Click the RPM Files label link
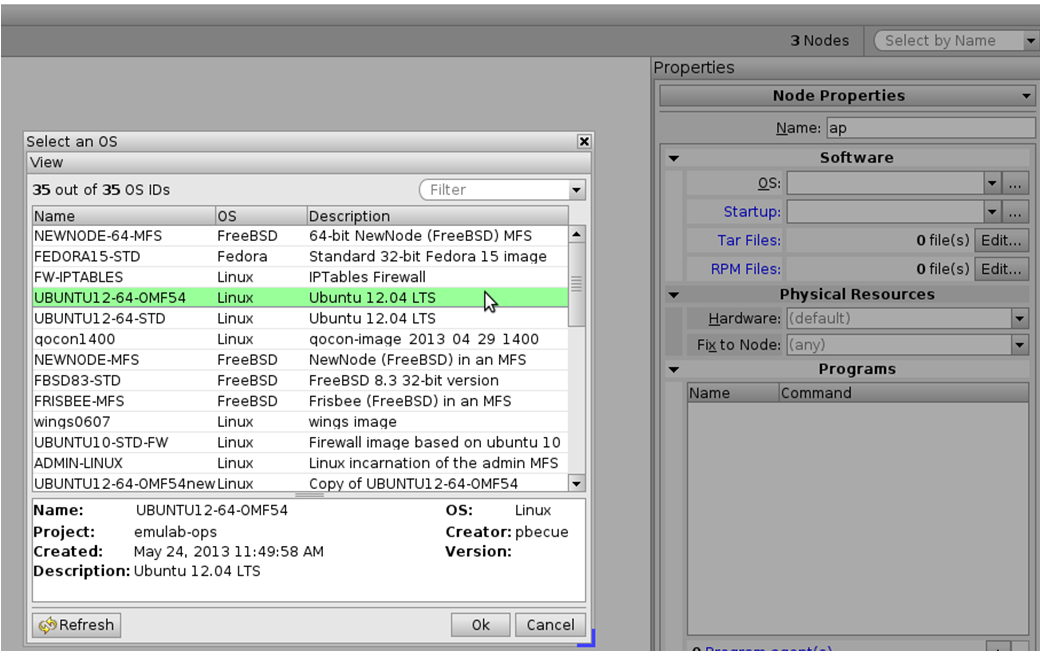 tap(746, 269)
